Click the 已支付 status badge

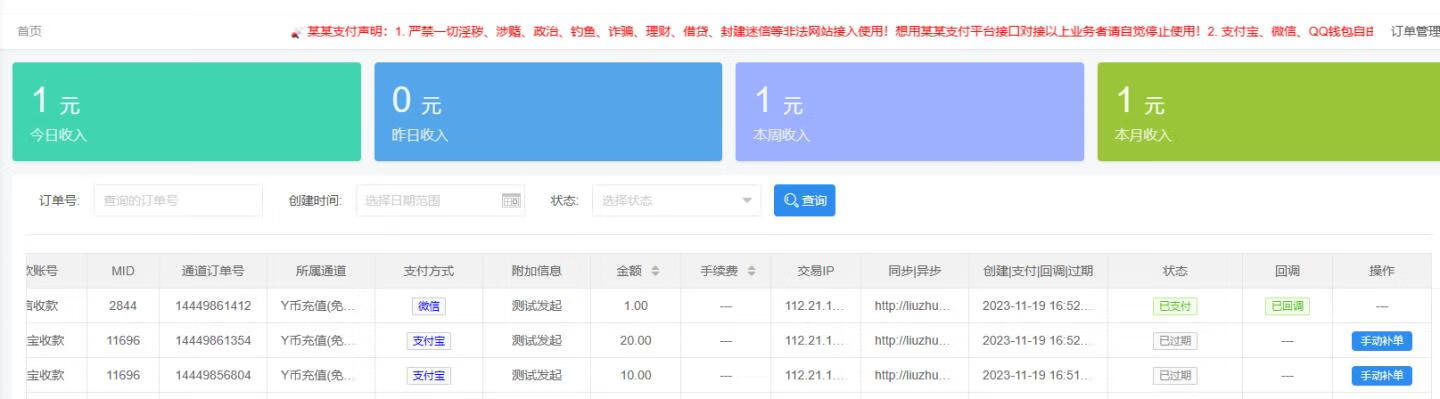[1175, 306]
